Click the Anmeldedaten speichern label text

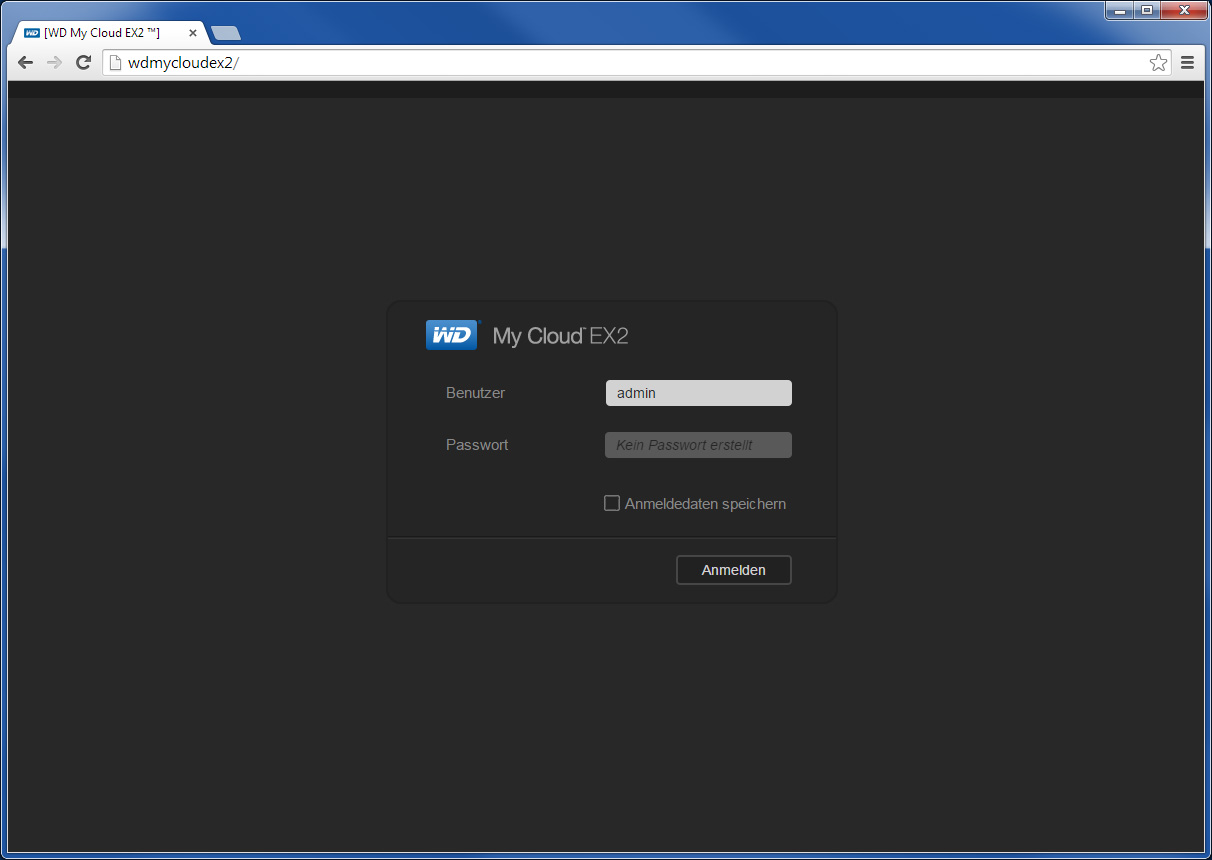pyautogui.click(x=705, y=504)
